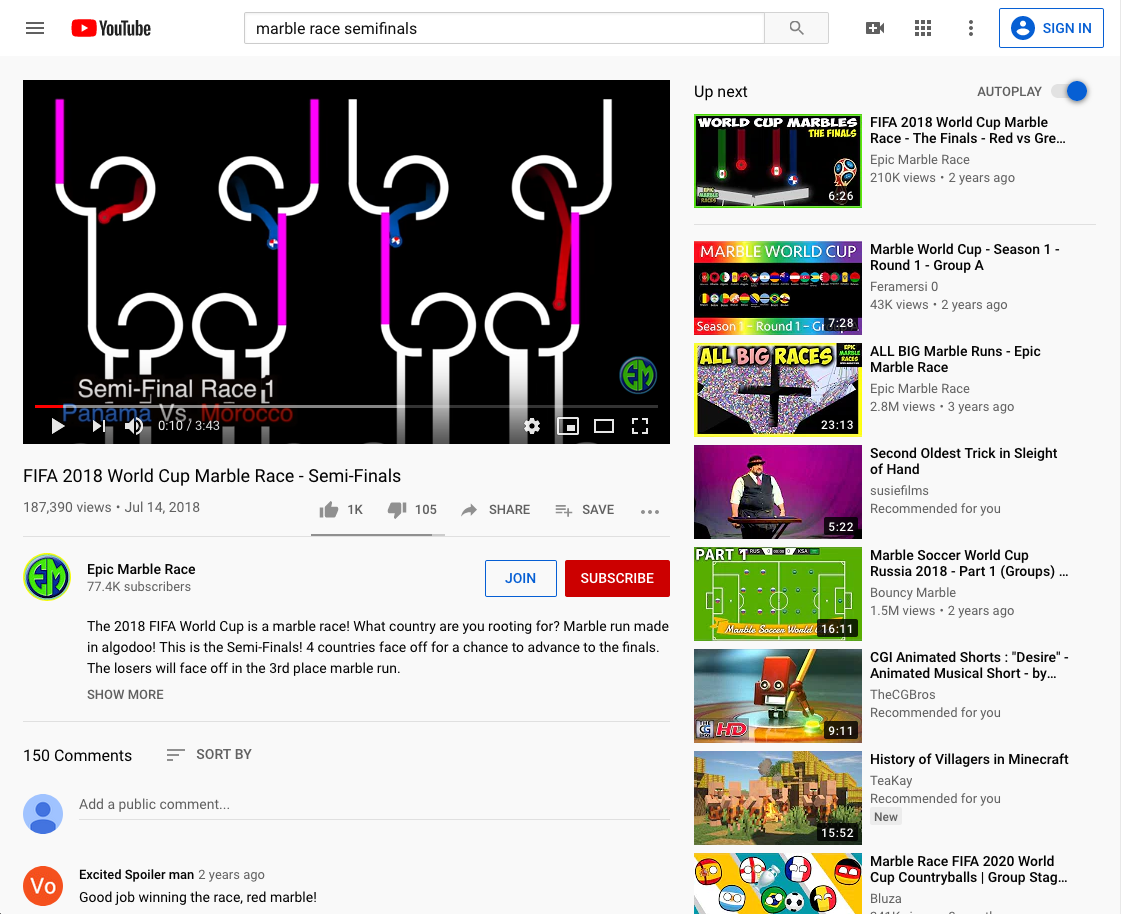Open FIFA 2018 Finals Red vs Green thumbnail

tap(778, 161)
